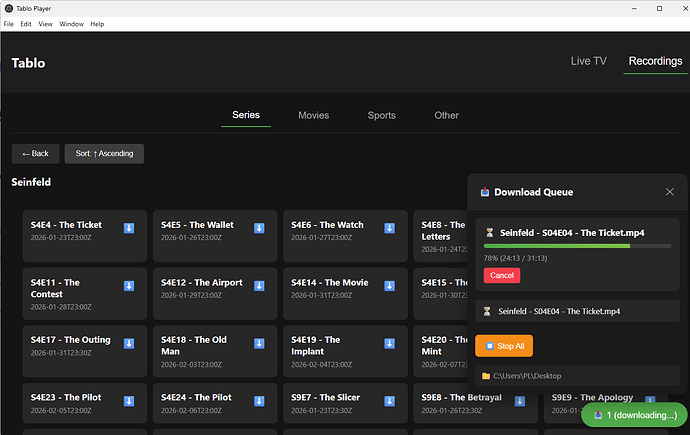Switch to the Recordings tab

pyautogui.click(x=655, y=61)
